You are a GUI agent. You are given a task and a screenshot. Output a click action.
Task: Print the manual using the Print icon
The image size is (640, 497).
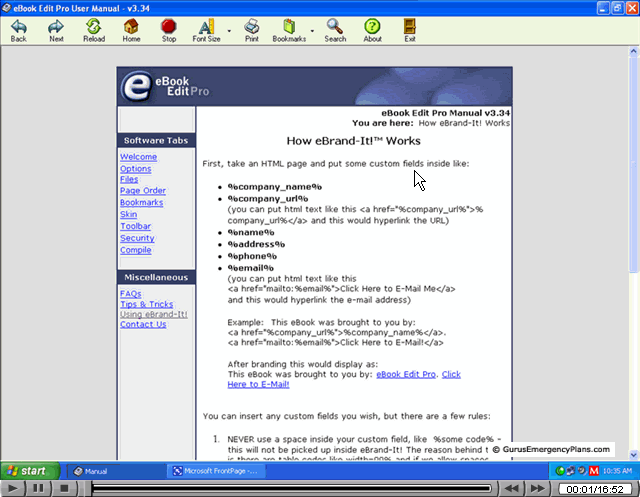click(251, 31)
